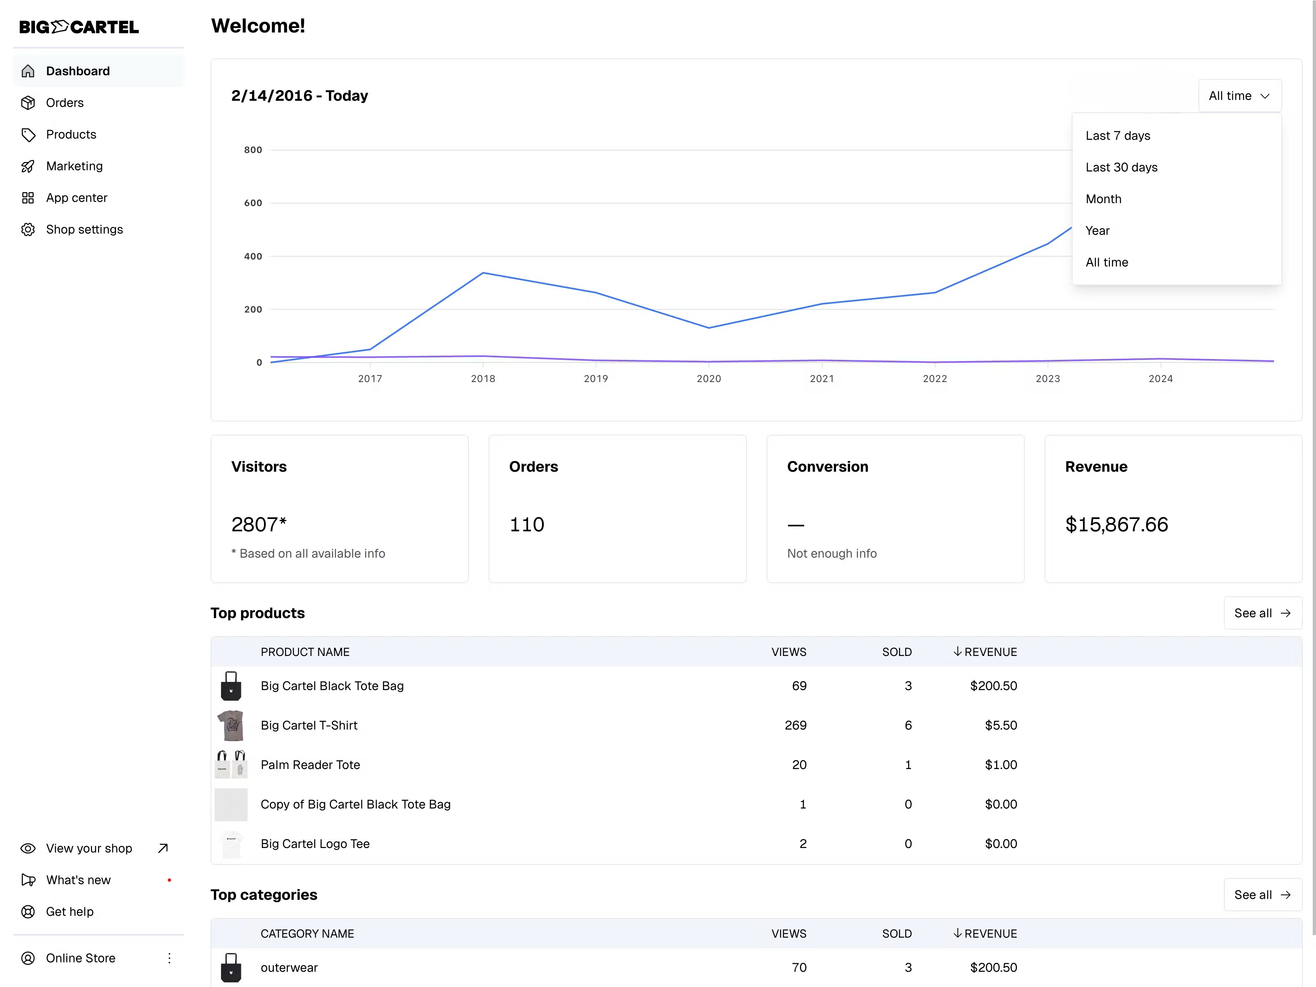The image size is (1316, 987).
Task: Click the Big Cartel T-Shirt product thumbnail
Action: pos(231,725)
